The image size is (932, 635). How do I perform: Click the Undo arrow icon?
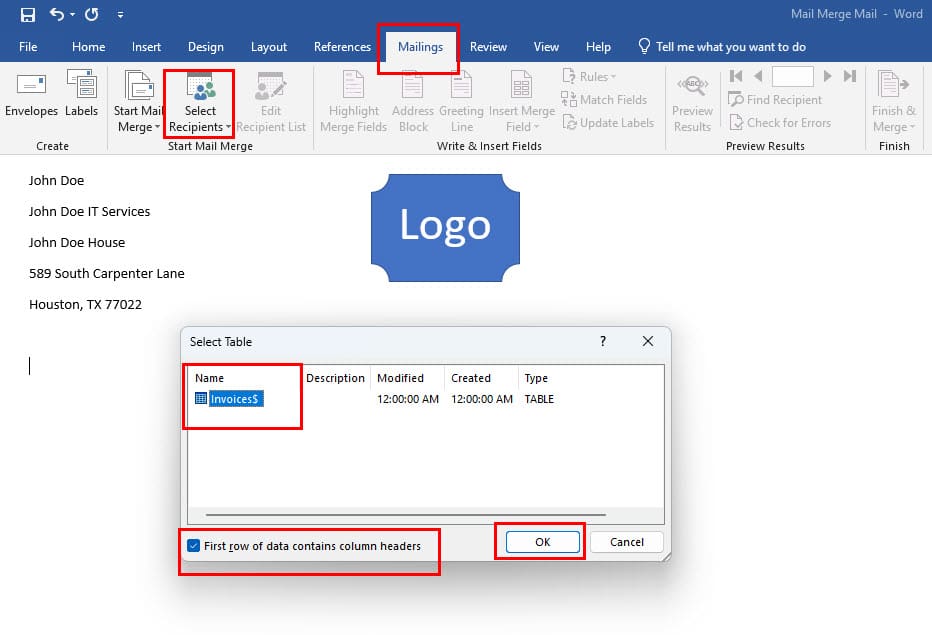click(56, 14)
